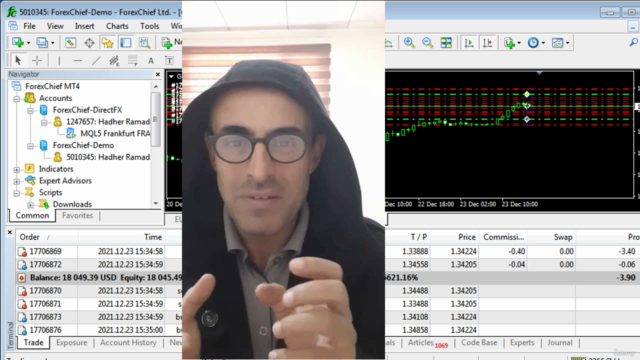Click the Navigator scroll down arrow
Screen dimensions: 640x360
pyautogui.click(x=156, y=203)
